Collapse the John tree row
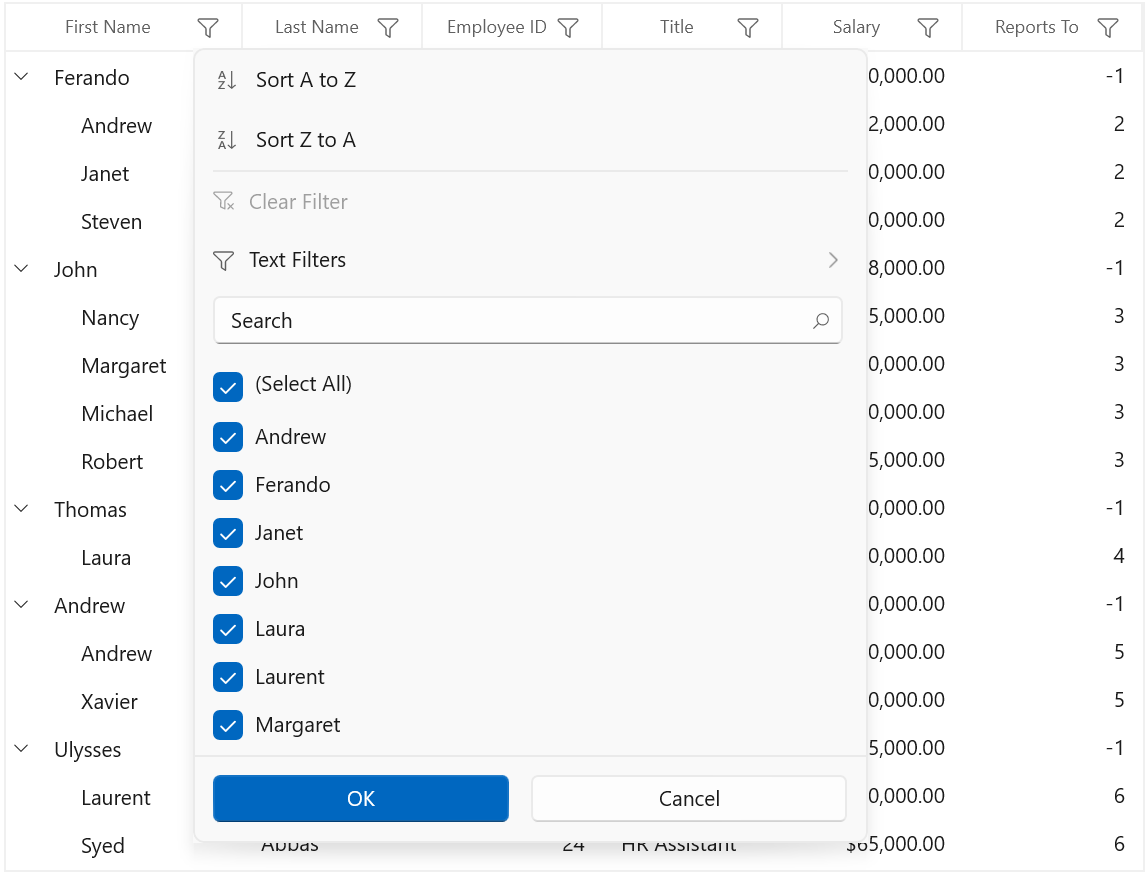Image resolution: width=1148 pixels, height=876 pixels. point(22,268)
